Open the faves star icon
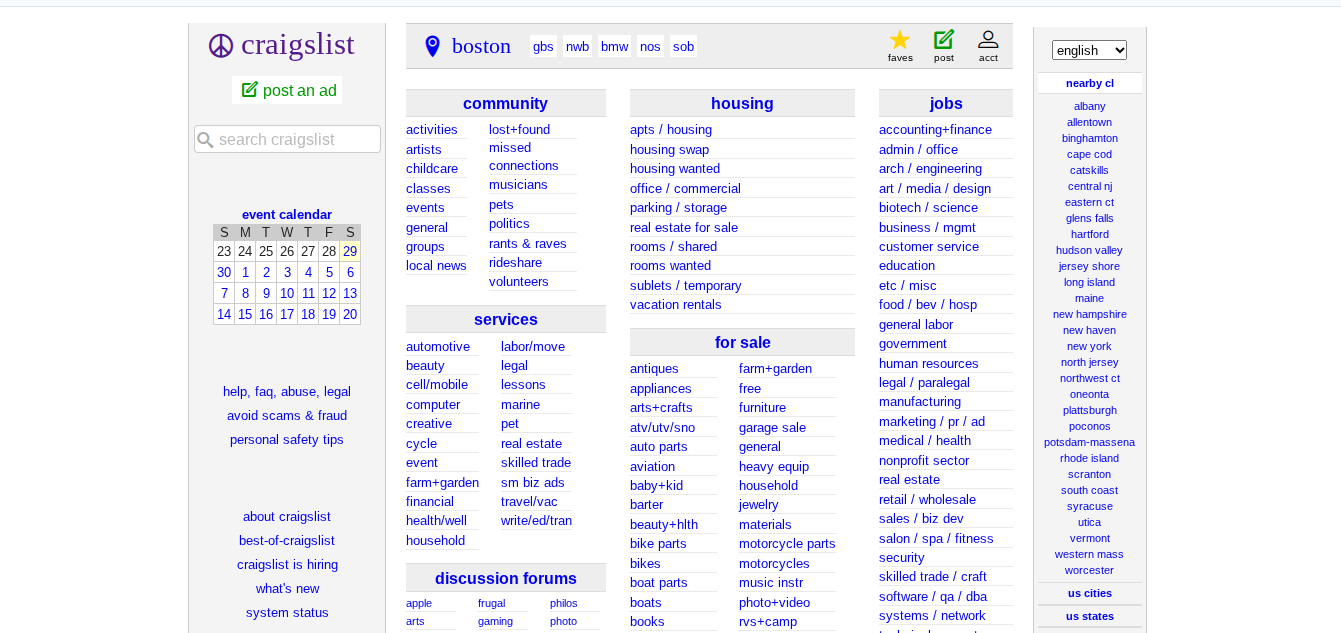Image resolution: width=1341 pixels, height=633 pixels. click(x=900, y=40)
